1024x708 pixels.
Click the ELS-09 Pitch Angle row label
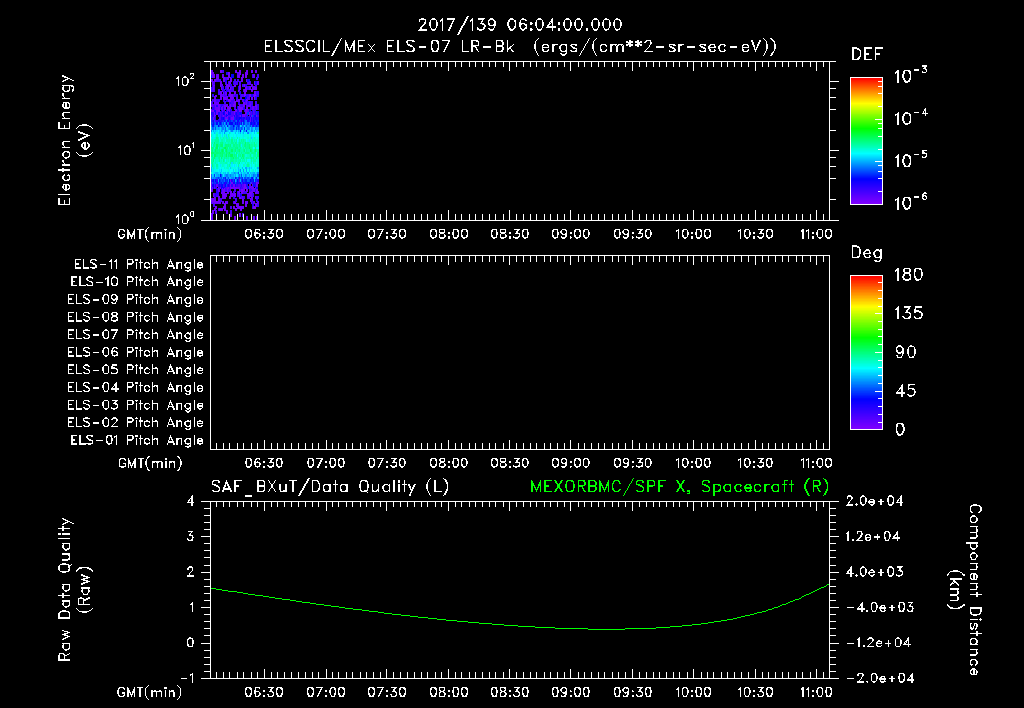pyautogui.click(x=136, y=300)
